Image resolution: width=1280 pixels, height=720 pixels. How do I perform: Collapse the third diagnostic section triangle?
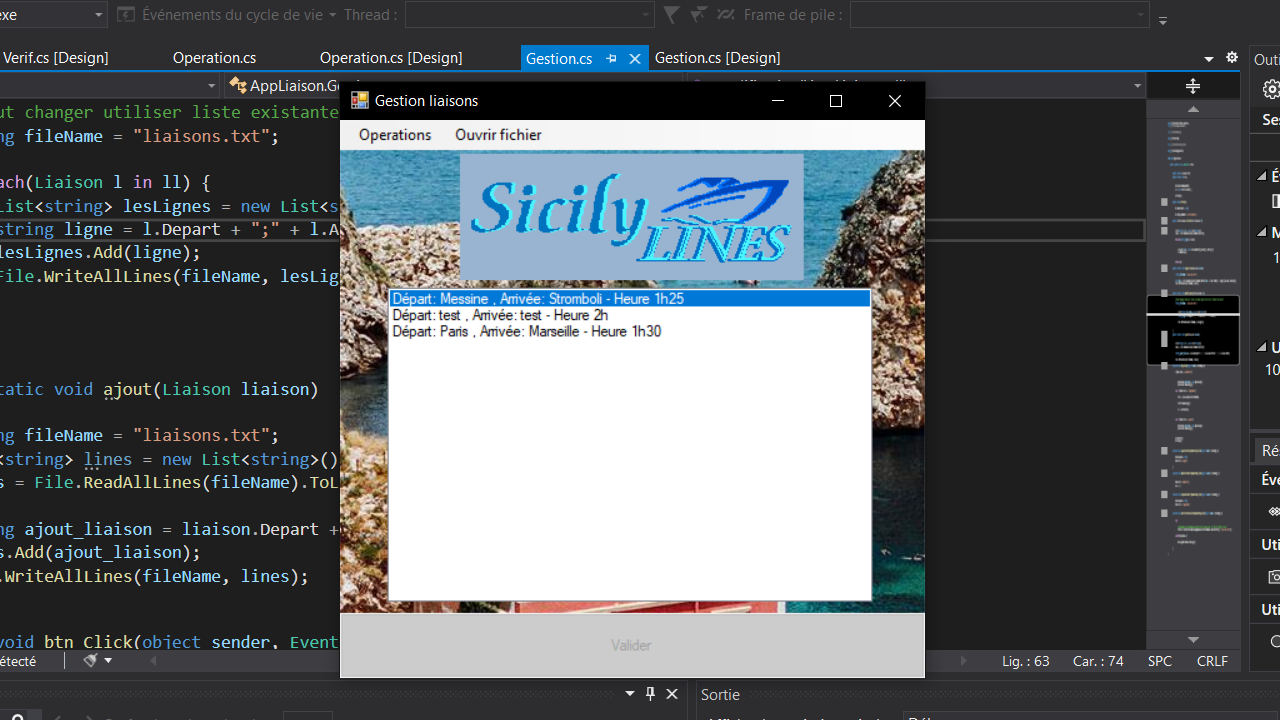pyautogui.click(x=1262, y=347)
